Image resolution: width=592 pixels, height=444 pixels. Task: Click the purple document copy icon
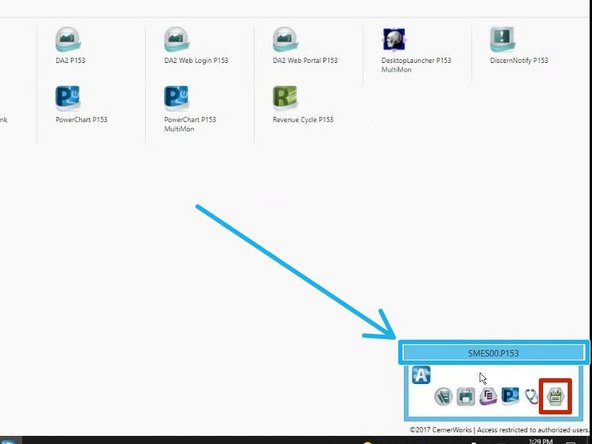(x=488, y=396)
